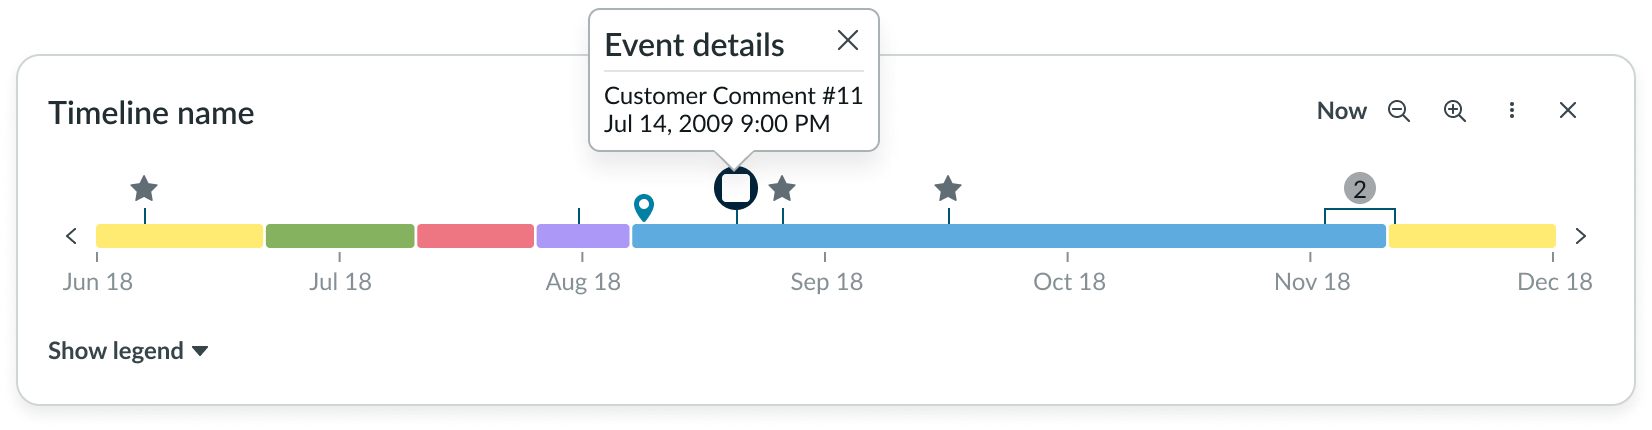Click the long blue timeline segment

pos(1008,236)
